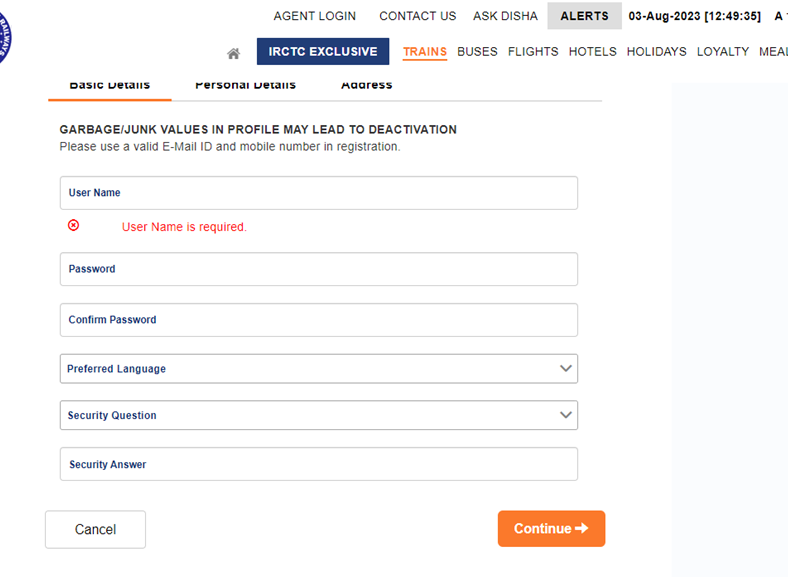Open the IRCTC EXCLUSIVE menu
This screenshot has height=577, width=788.
click(x=323, y=52)
